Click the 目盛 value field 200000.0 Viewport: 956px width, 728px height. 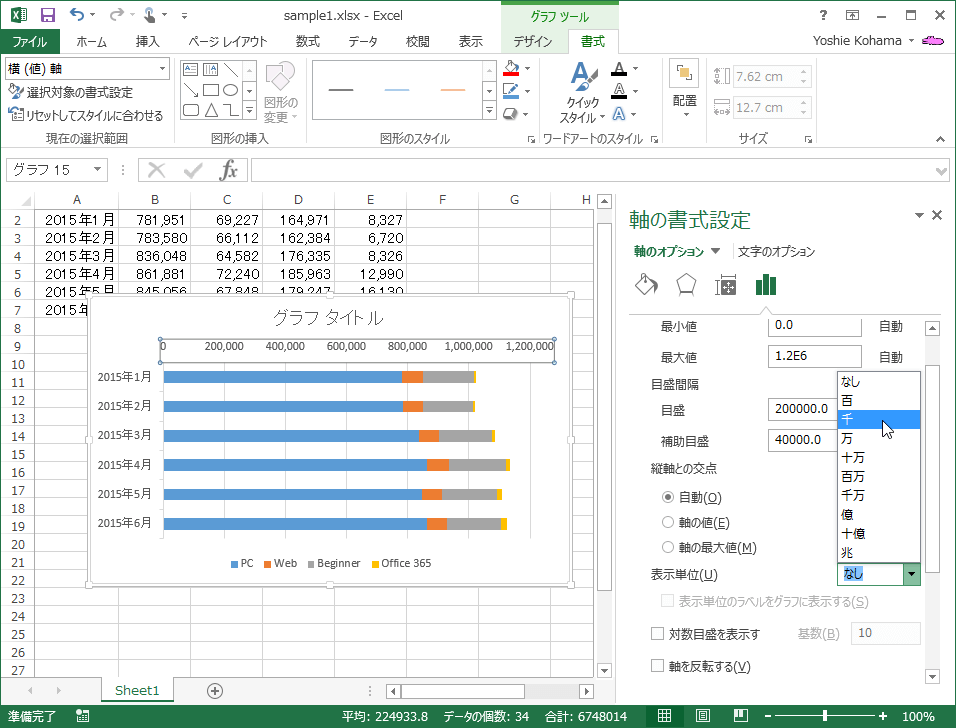pyautogui.click(x=802, y=409)
